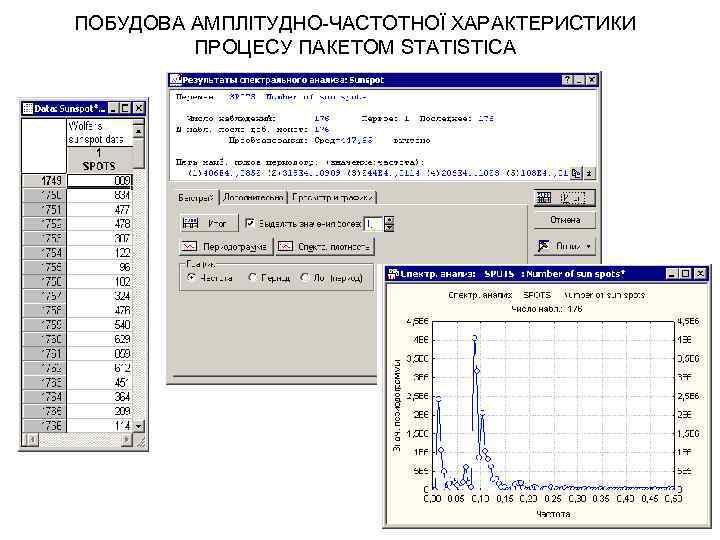
Task: Decrease highlight threshold with stepper down arrow
Action: pos(389,227)
